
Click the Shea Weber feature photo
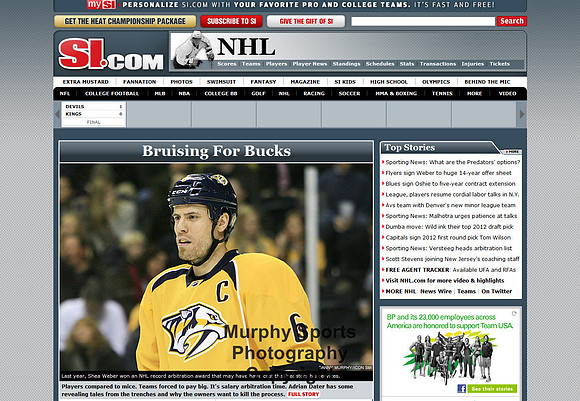216,272
